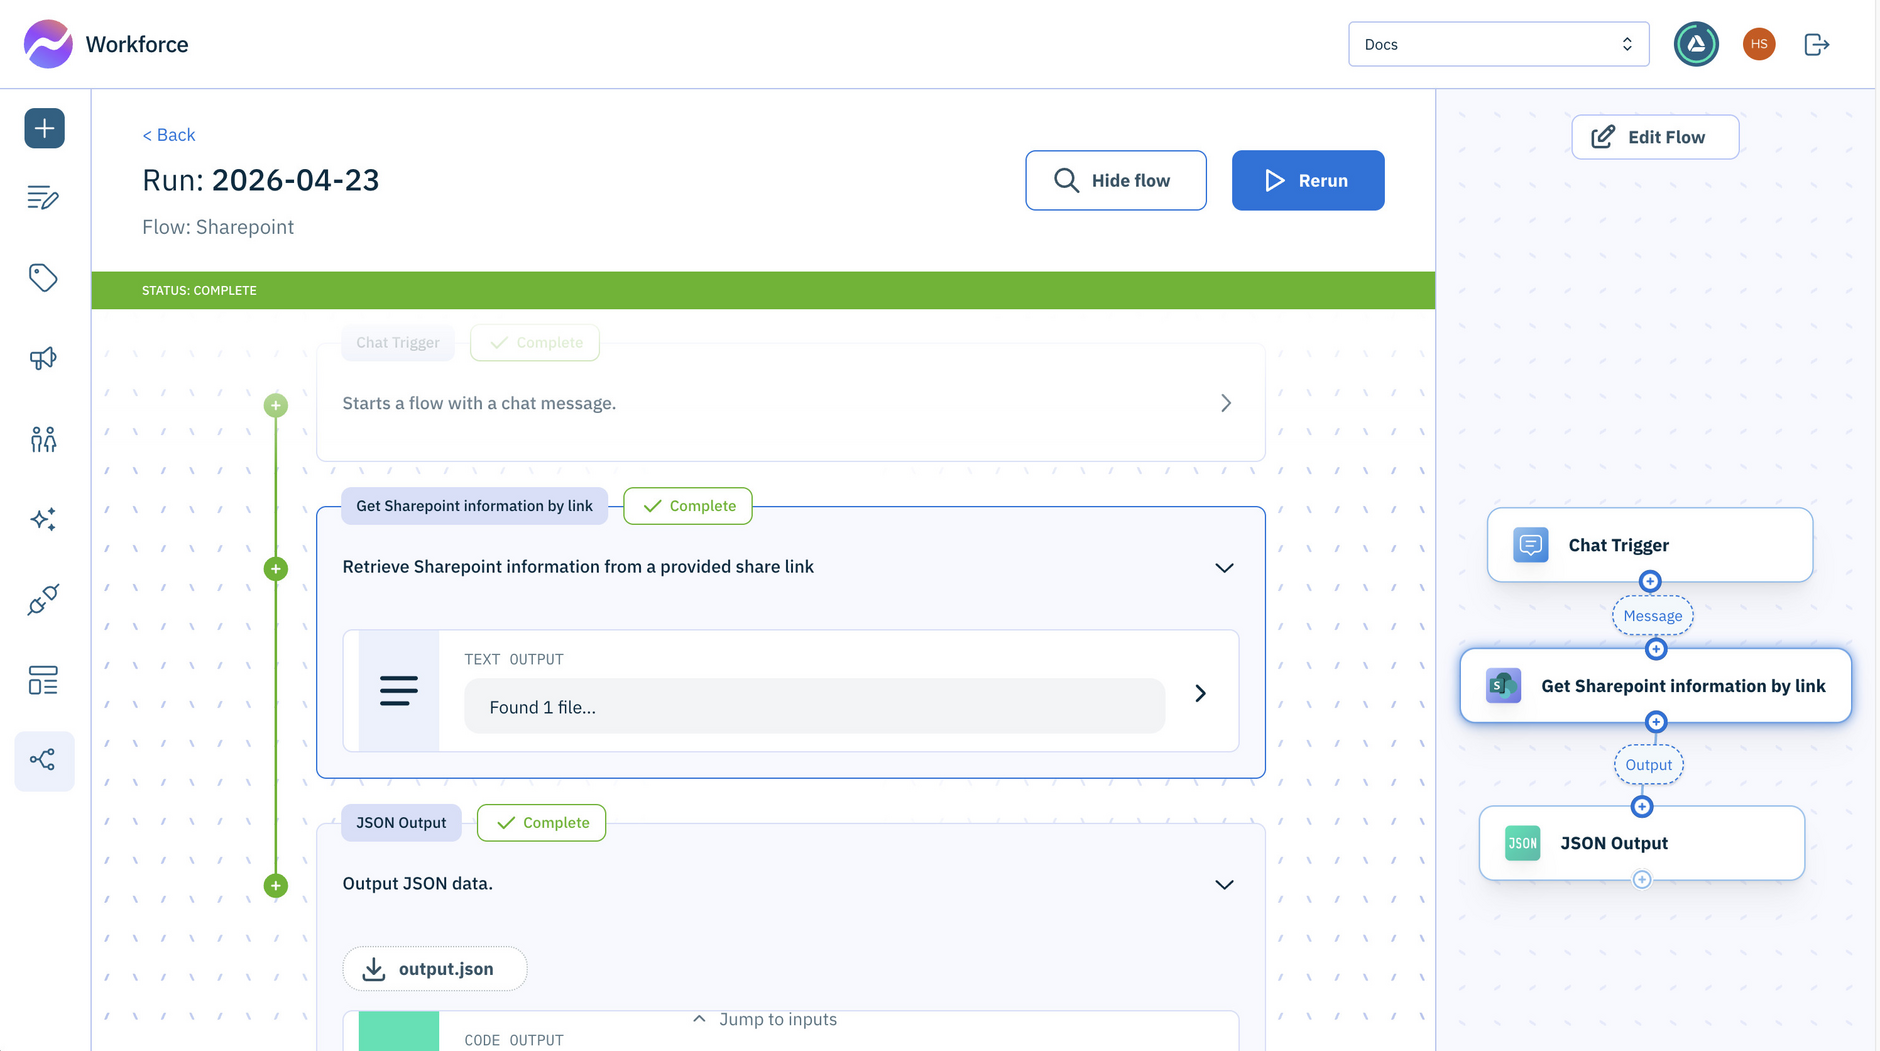Select the JSON Output flow node
This screenshot has height=1051, width=1880.
point(1641,843)
